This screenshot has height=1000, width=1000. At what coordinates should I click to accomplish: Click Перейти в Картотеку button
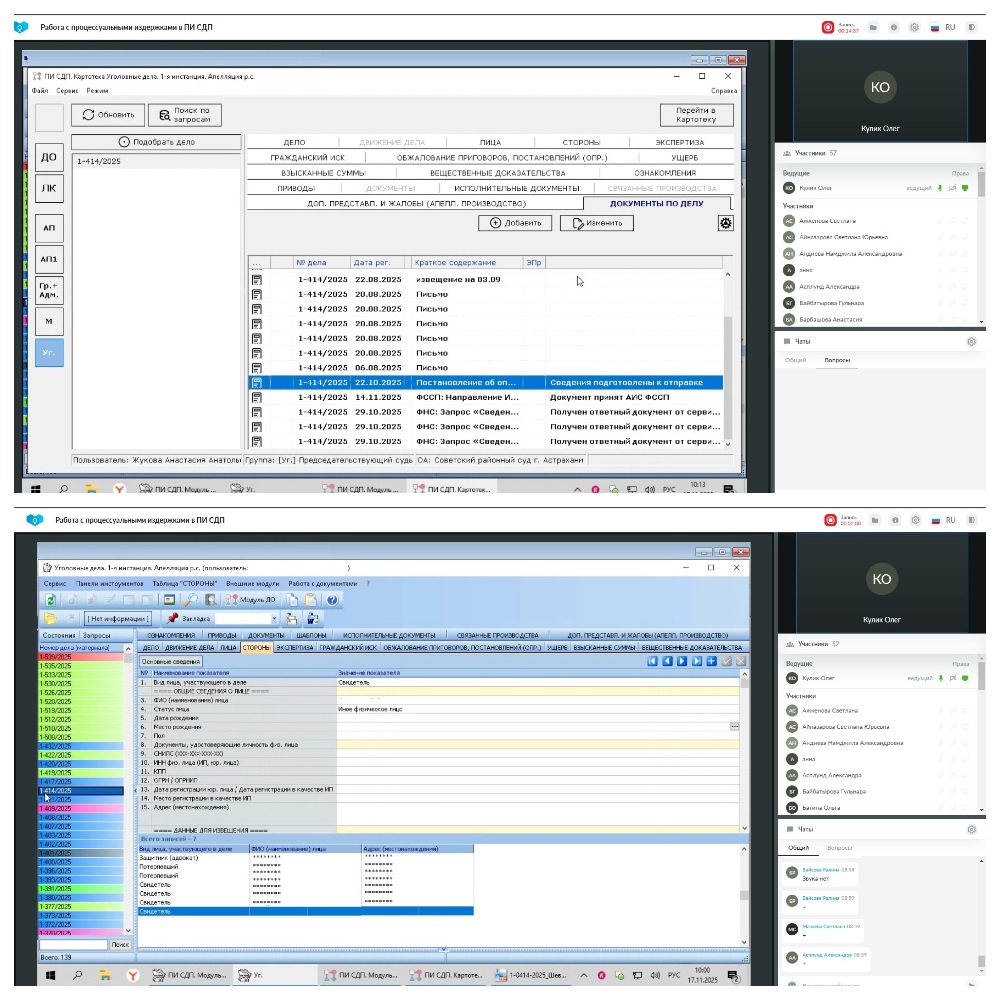tap(696, 114)
